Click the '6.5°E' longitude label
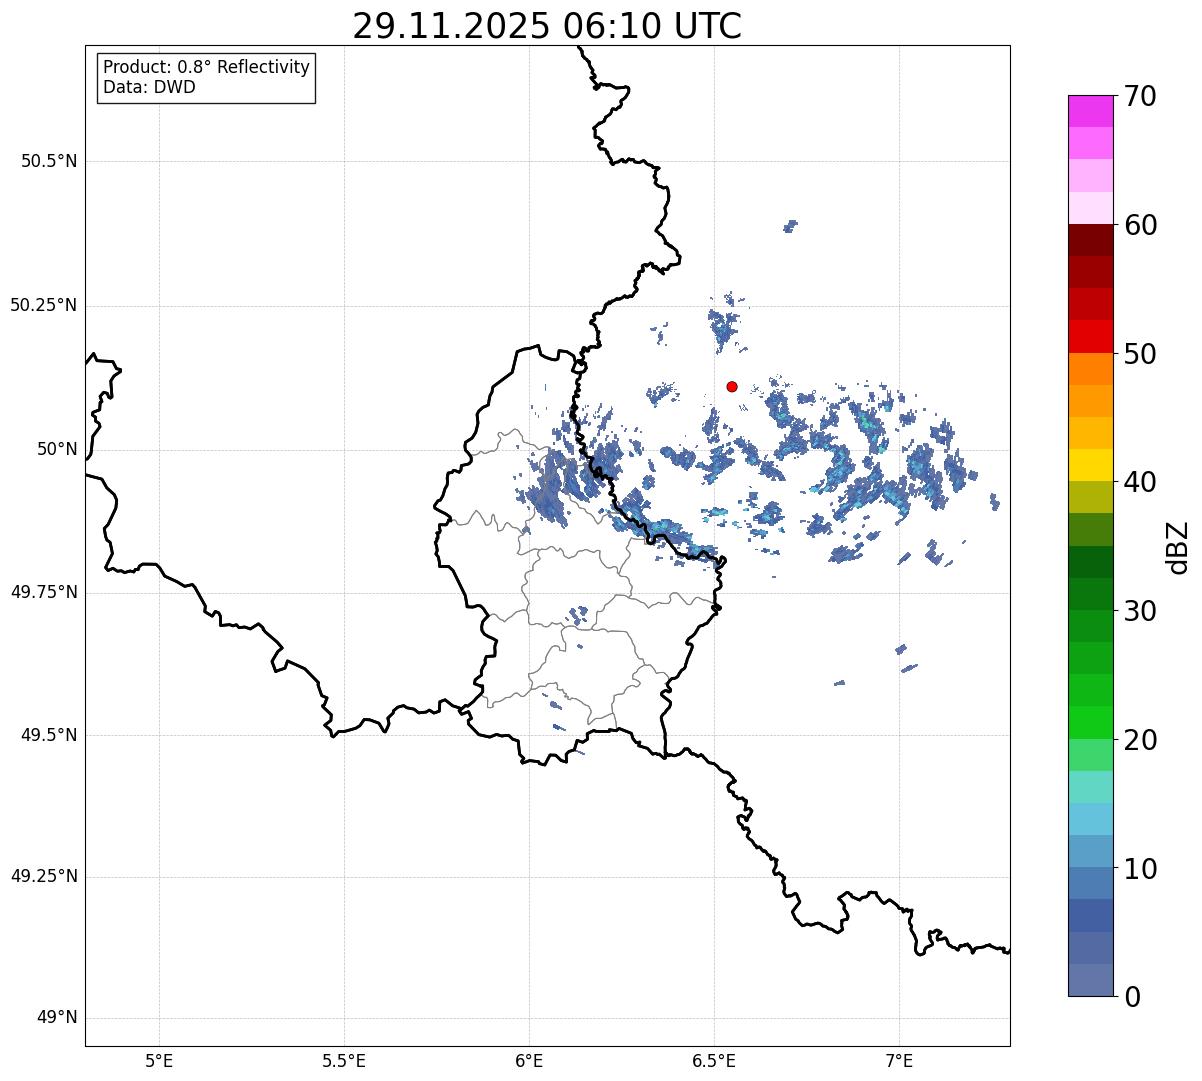 pyautogui.click(x=714, y=1060)
